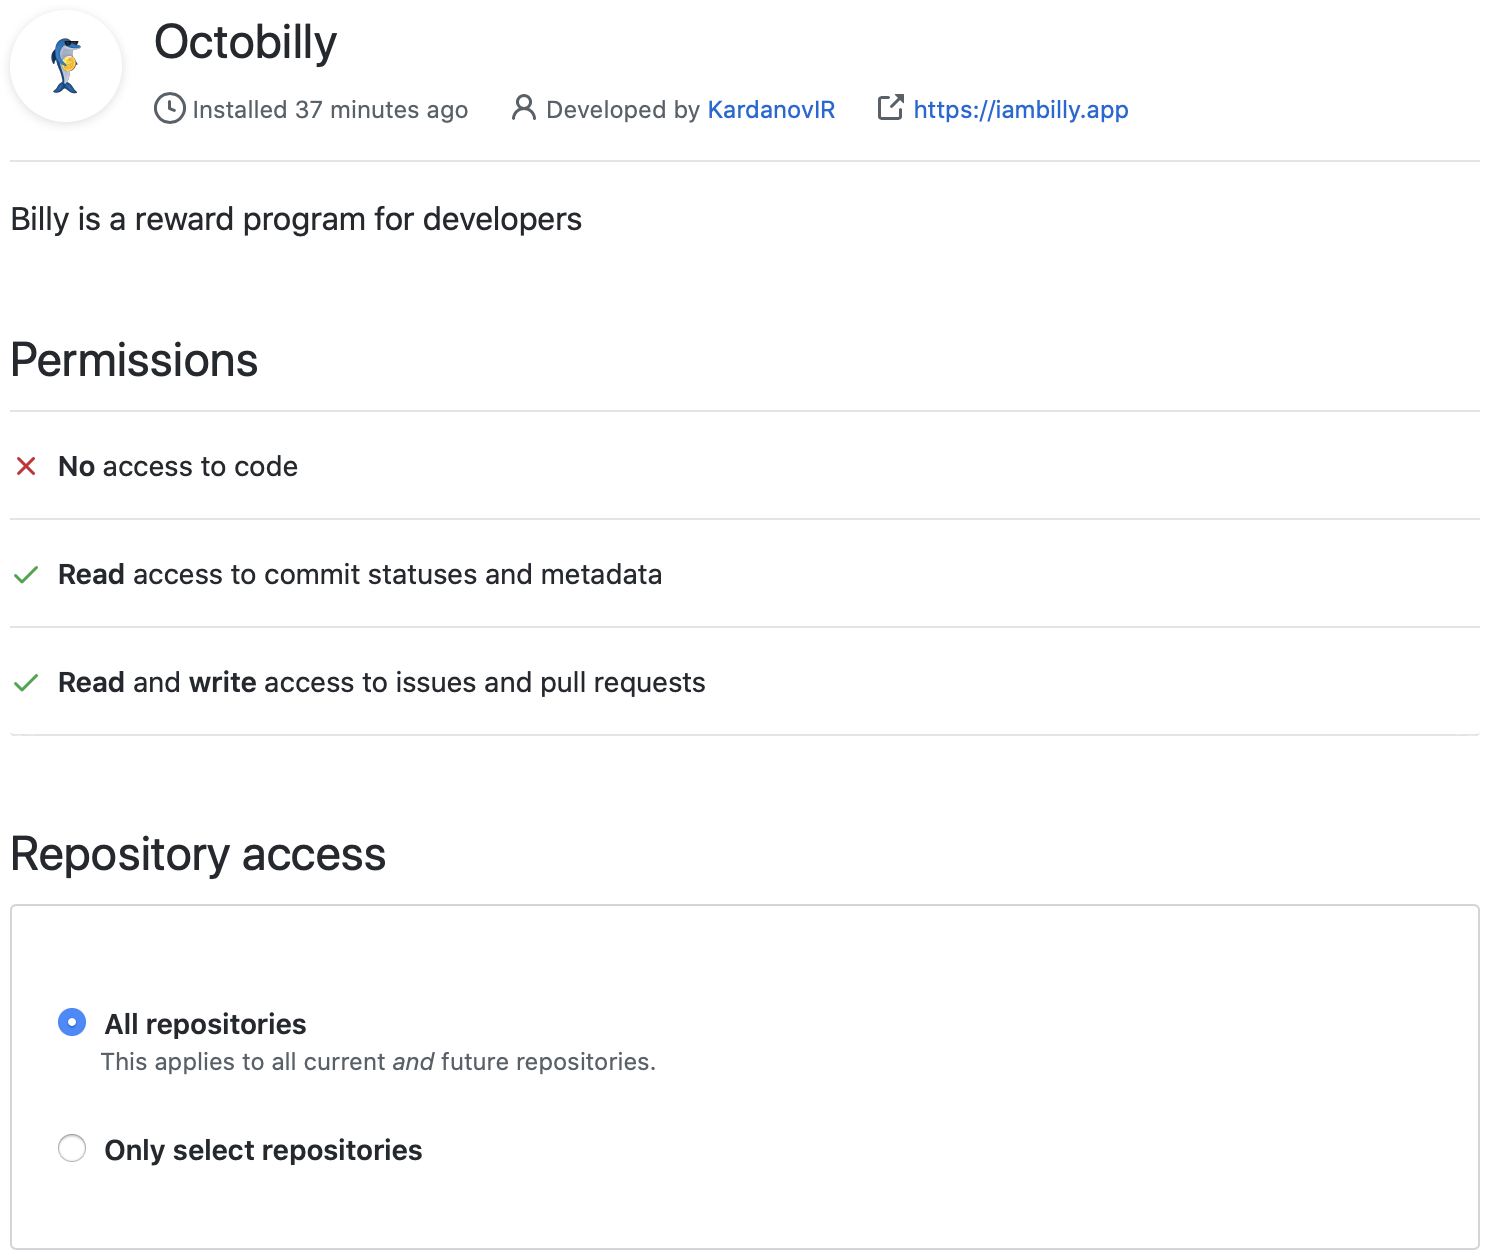This screenshot has height=1254, width=1486.
Task: Visit the https://iambilly.app website link
Action: click(x=1020, y=110)
